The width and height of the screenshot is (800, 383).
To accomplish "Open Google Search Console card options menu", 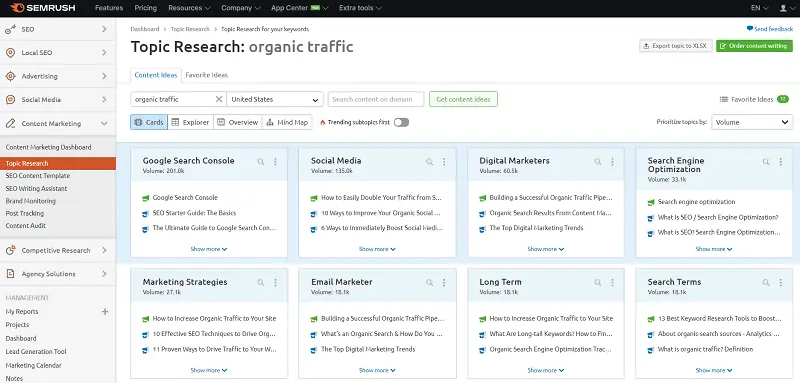I will click(x=276, y=162).
